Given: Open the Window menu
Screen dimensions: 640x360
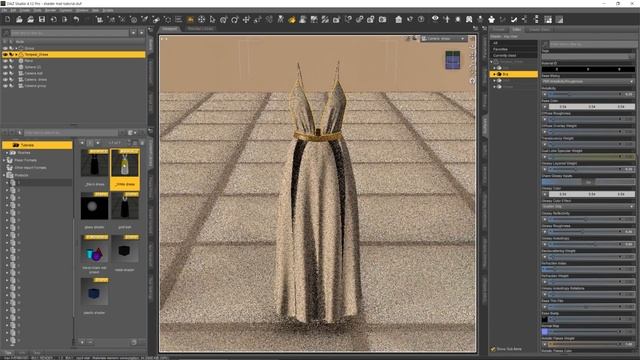Looking at the screenshot, I should [82, 10].
